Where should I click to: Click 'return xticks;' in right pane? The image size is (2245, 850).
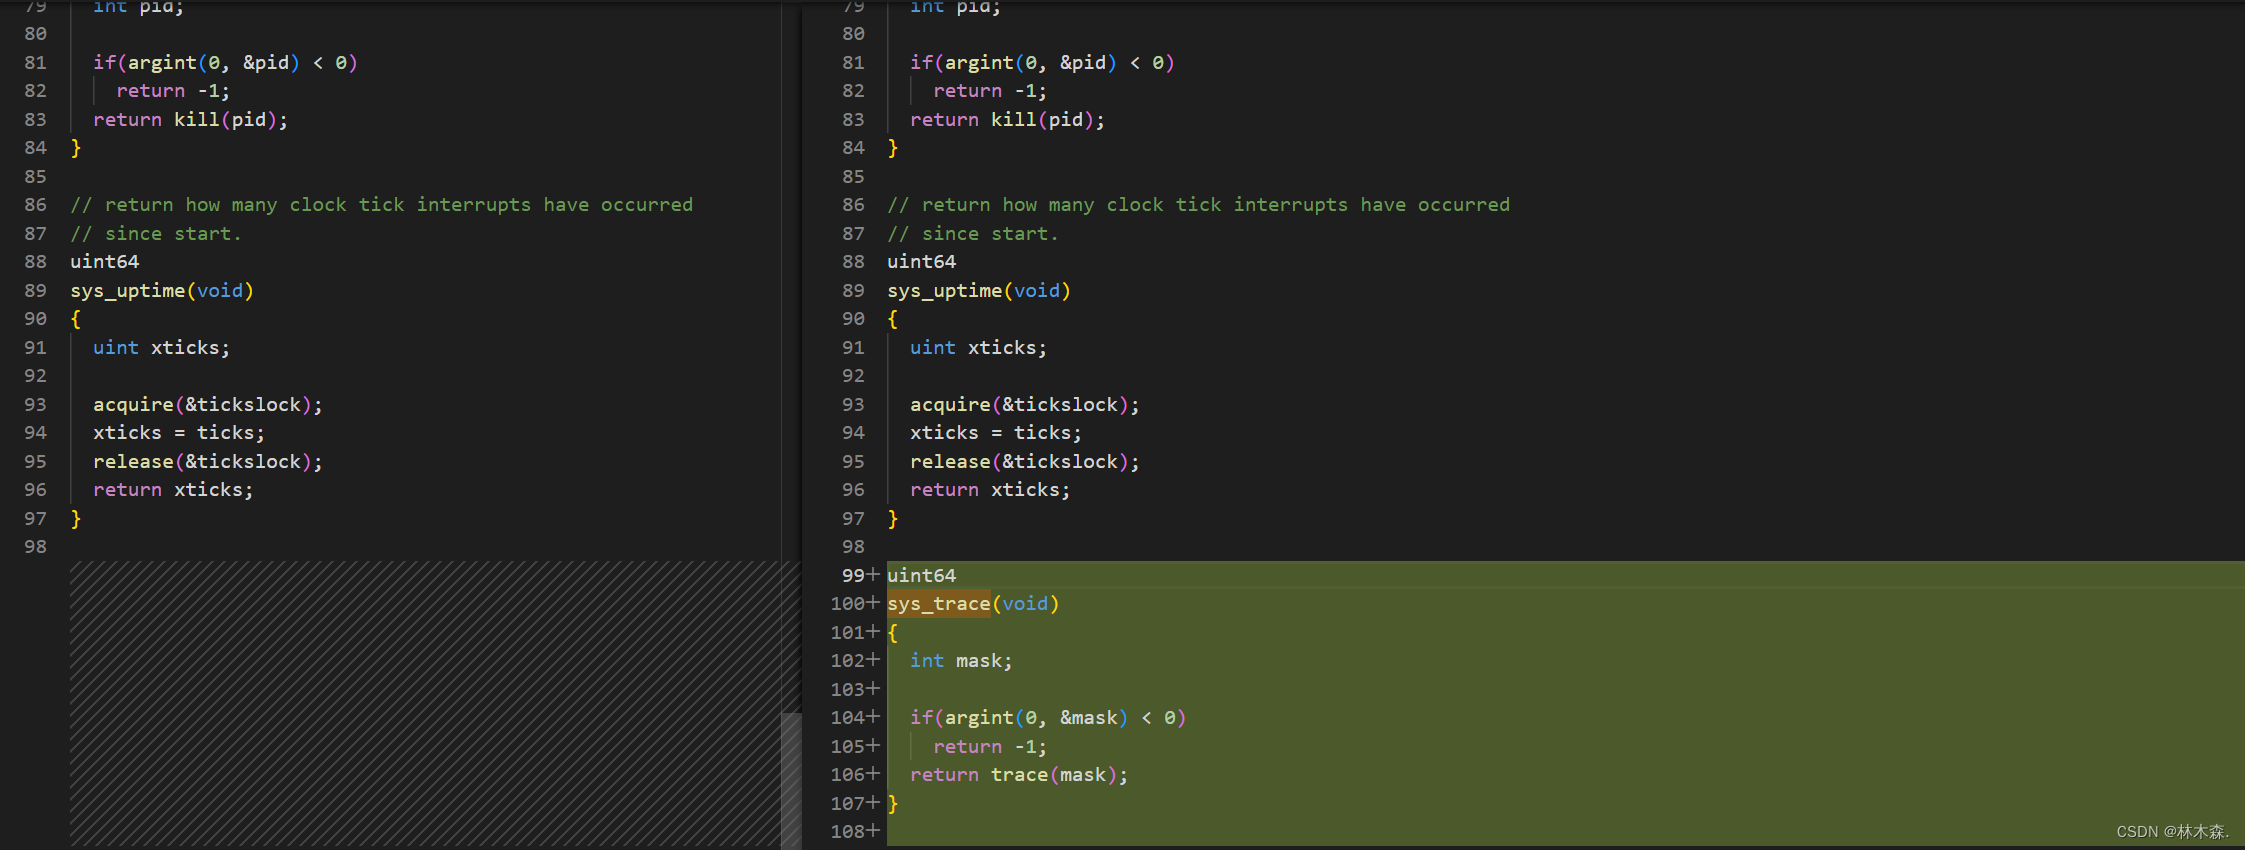pos(990,489)
